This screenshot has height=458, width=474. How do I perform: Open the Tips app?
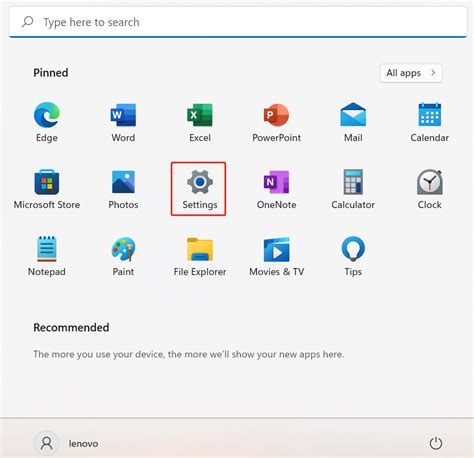pyautogui.click(x=353, y=256)
